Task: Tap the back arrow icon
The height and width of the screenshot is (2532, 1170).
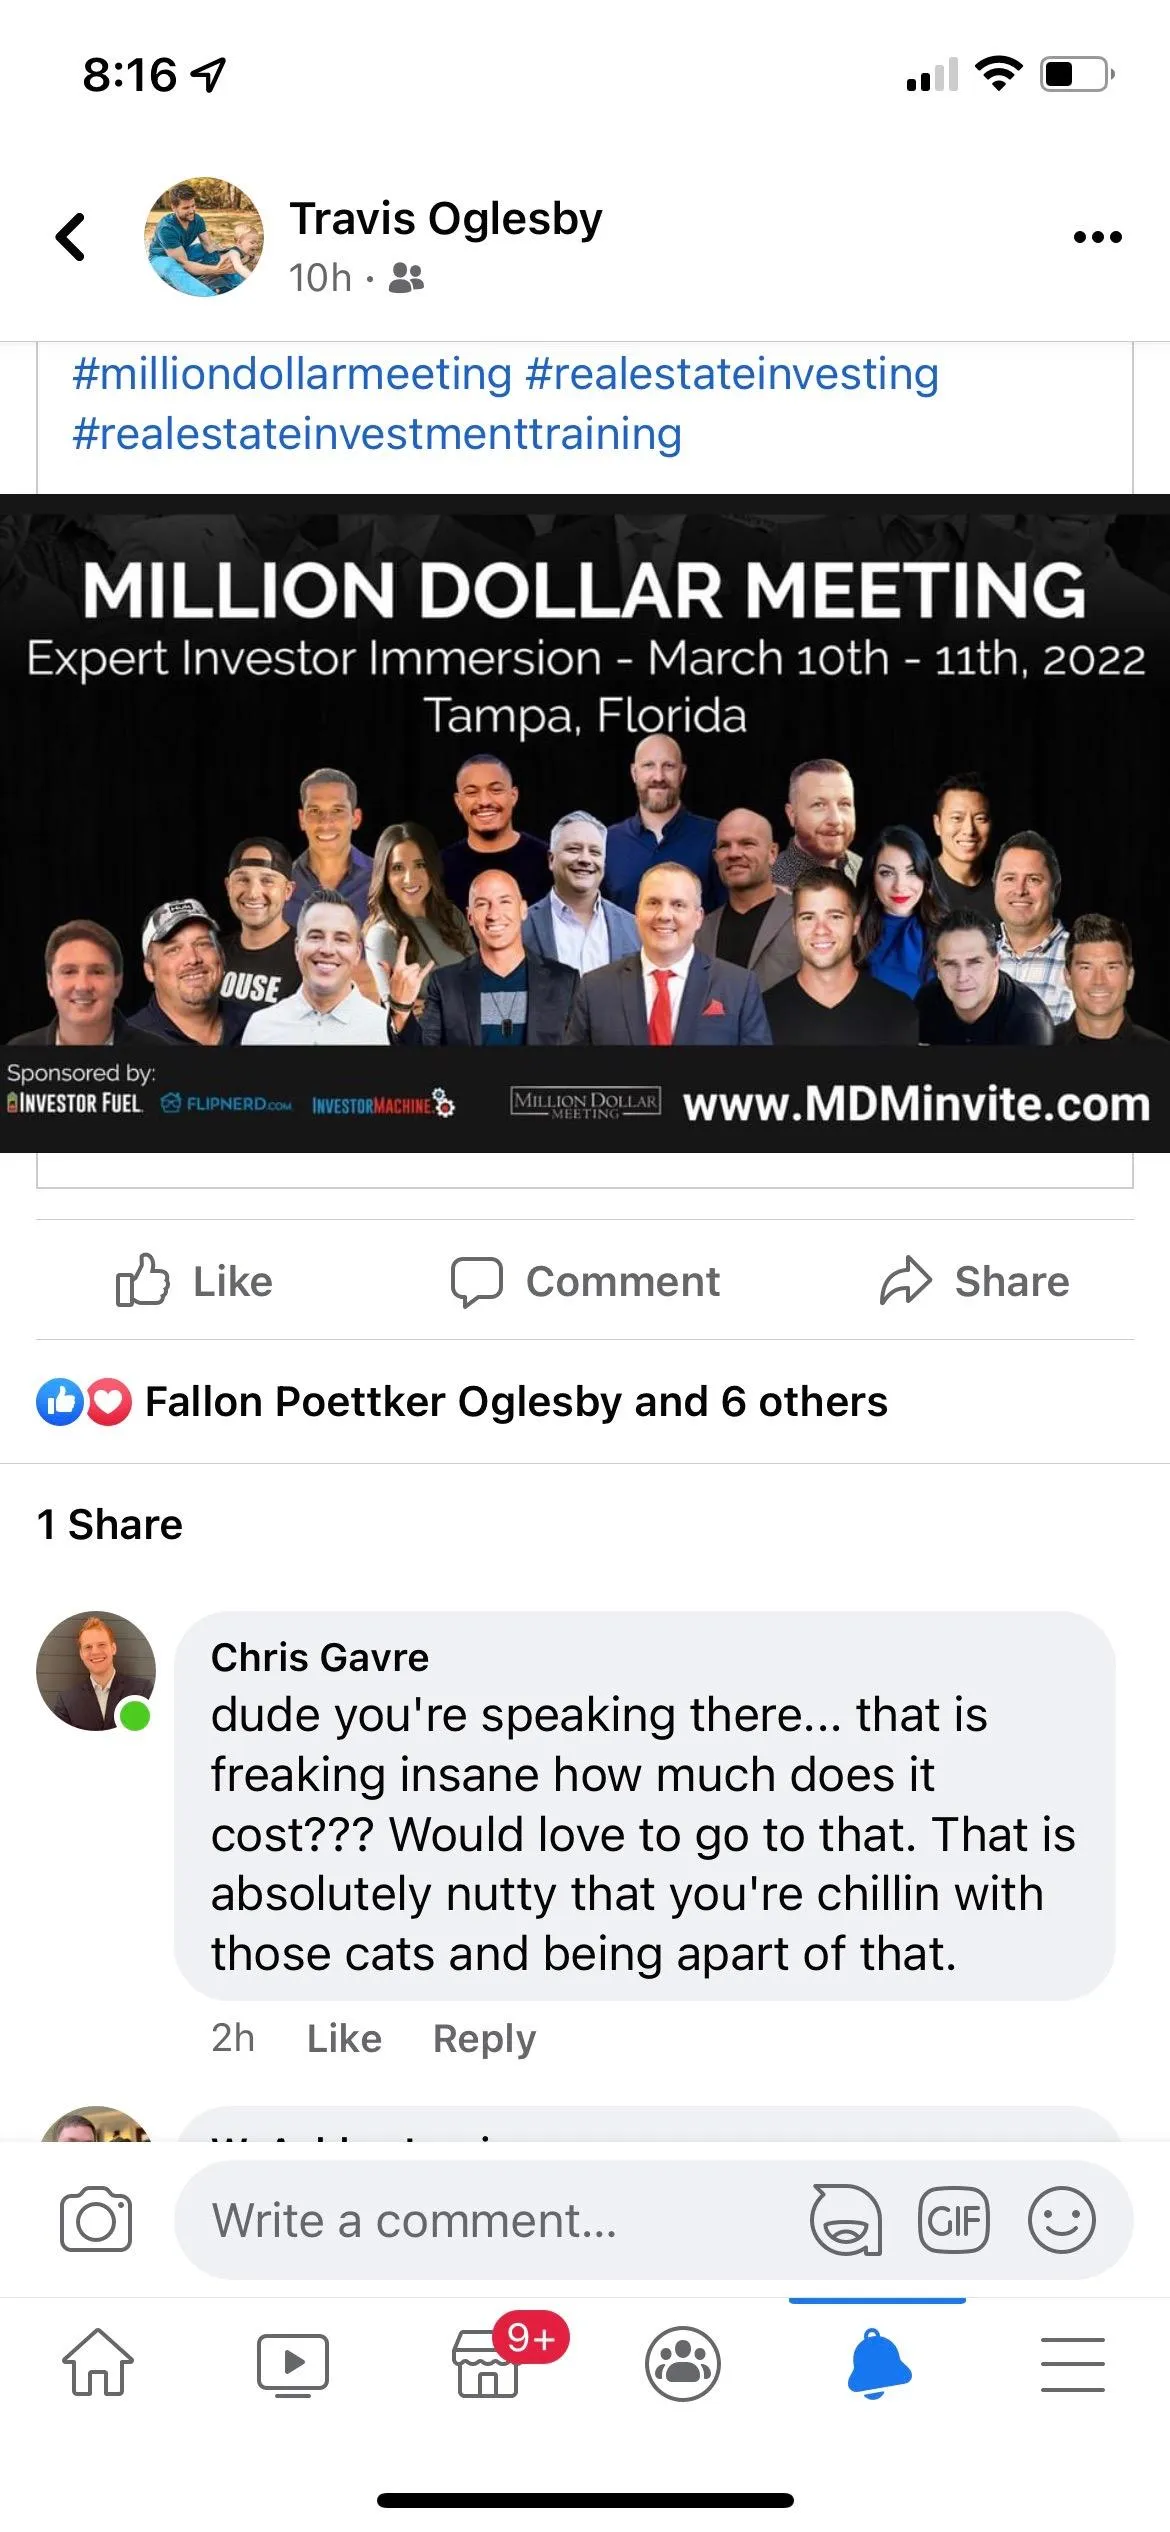Action: click(x=70, y=237)
